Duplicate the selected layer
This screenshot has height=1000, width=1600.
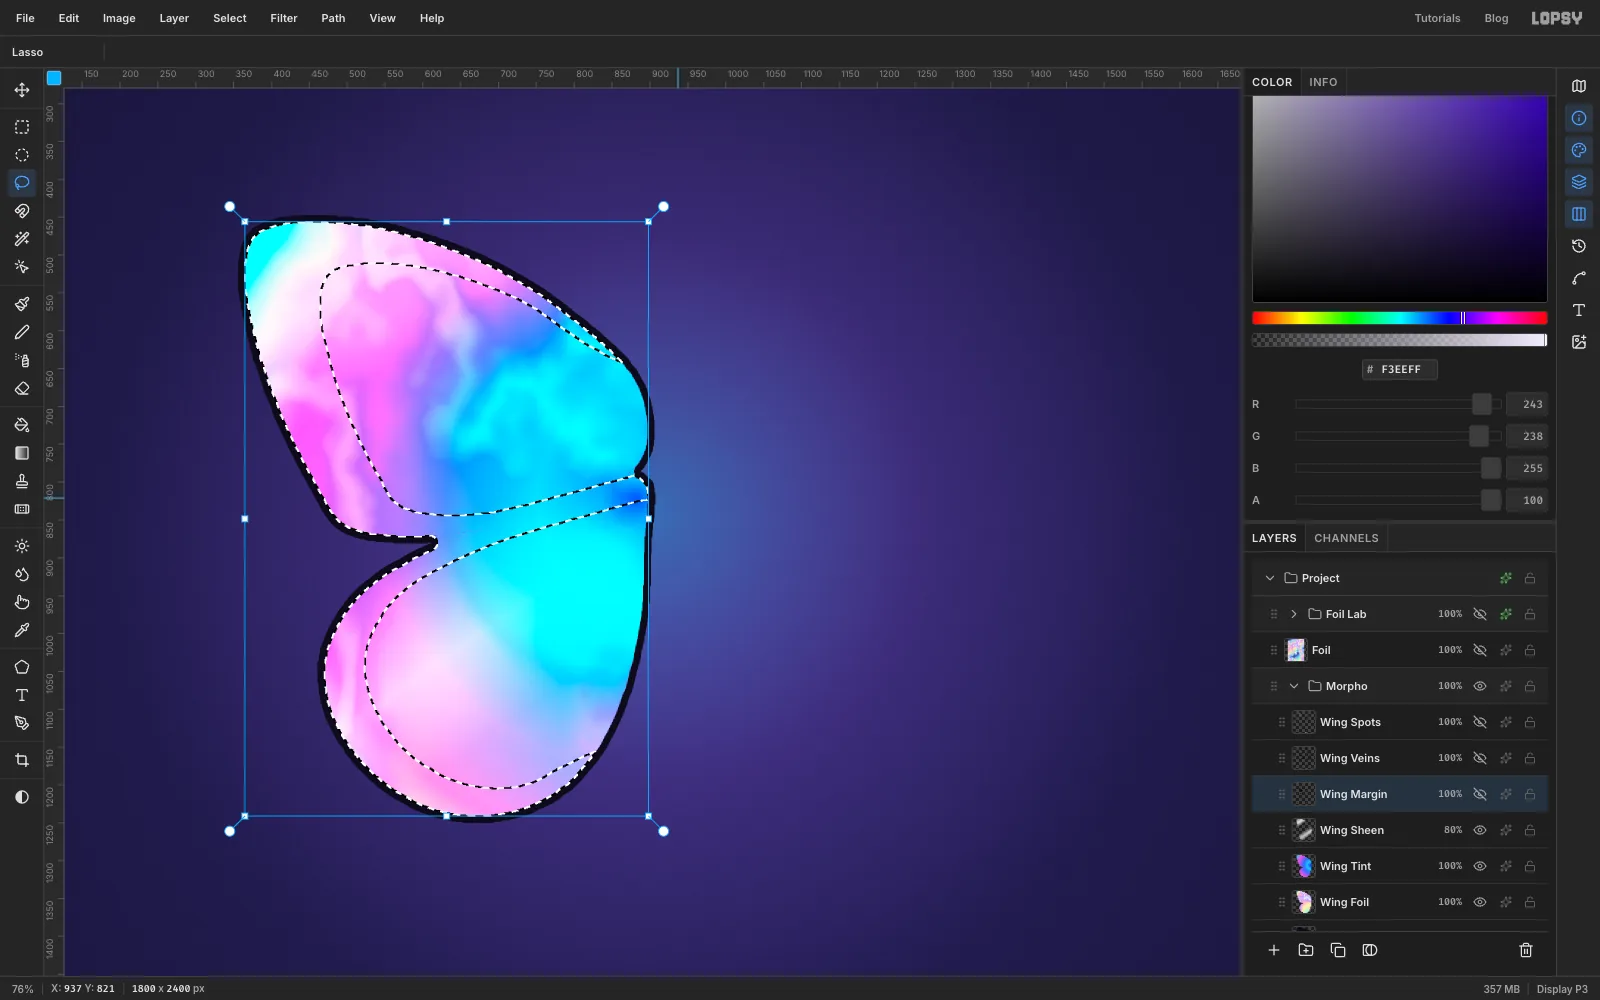coord(1338,950)
